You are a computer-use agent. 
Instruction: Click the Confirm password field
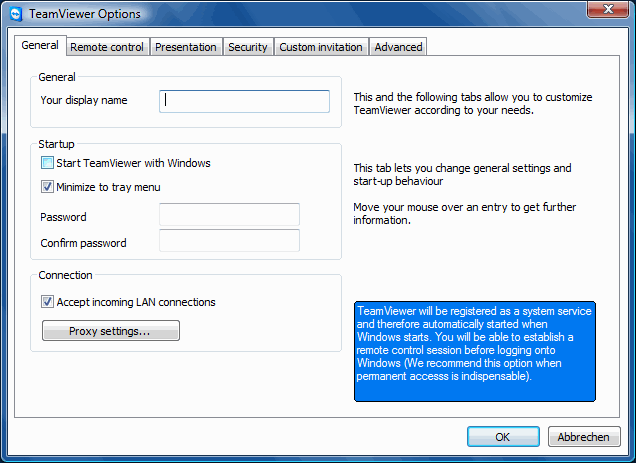[x=229, y=240]
